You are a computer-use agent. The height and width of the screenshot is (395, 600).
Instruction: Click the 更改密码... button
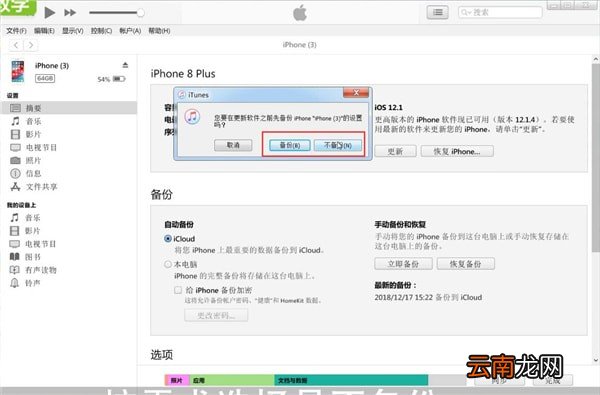click(x=216, y=315)
